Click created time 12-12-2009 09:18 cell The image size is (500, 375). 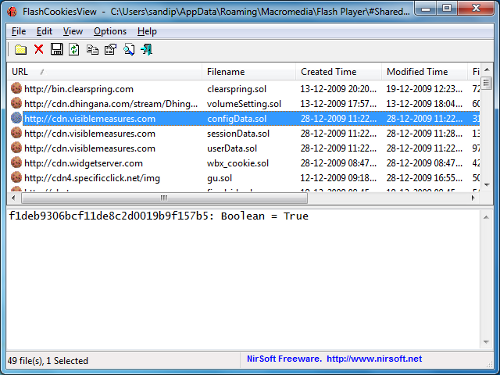(x=338, y=178)
